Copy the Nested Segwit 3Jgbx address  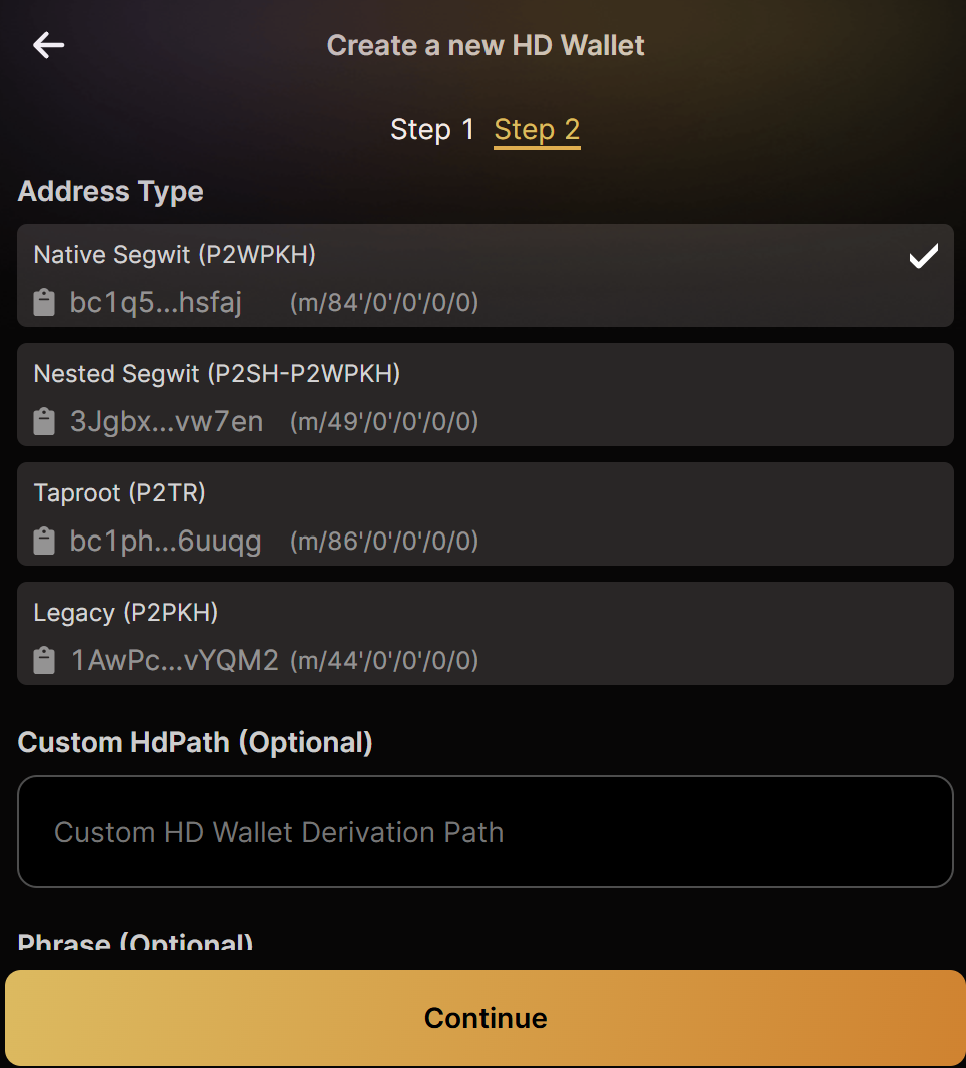click(x=44, y=422)
